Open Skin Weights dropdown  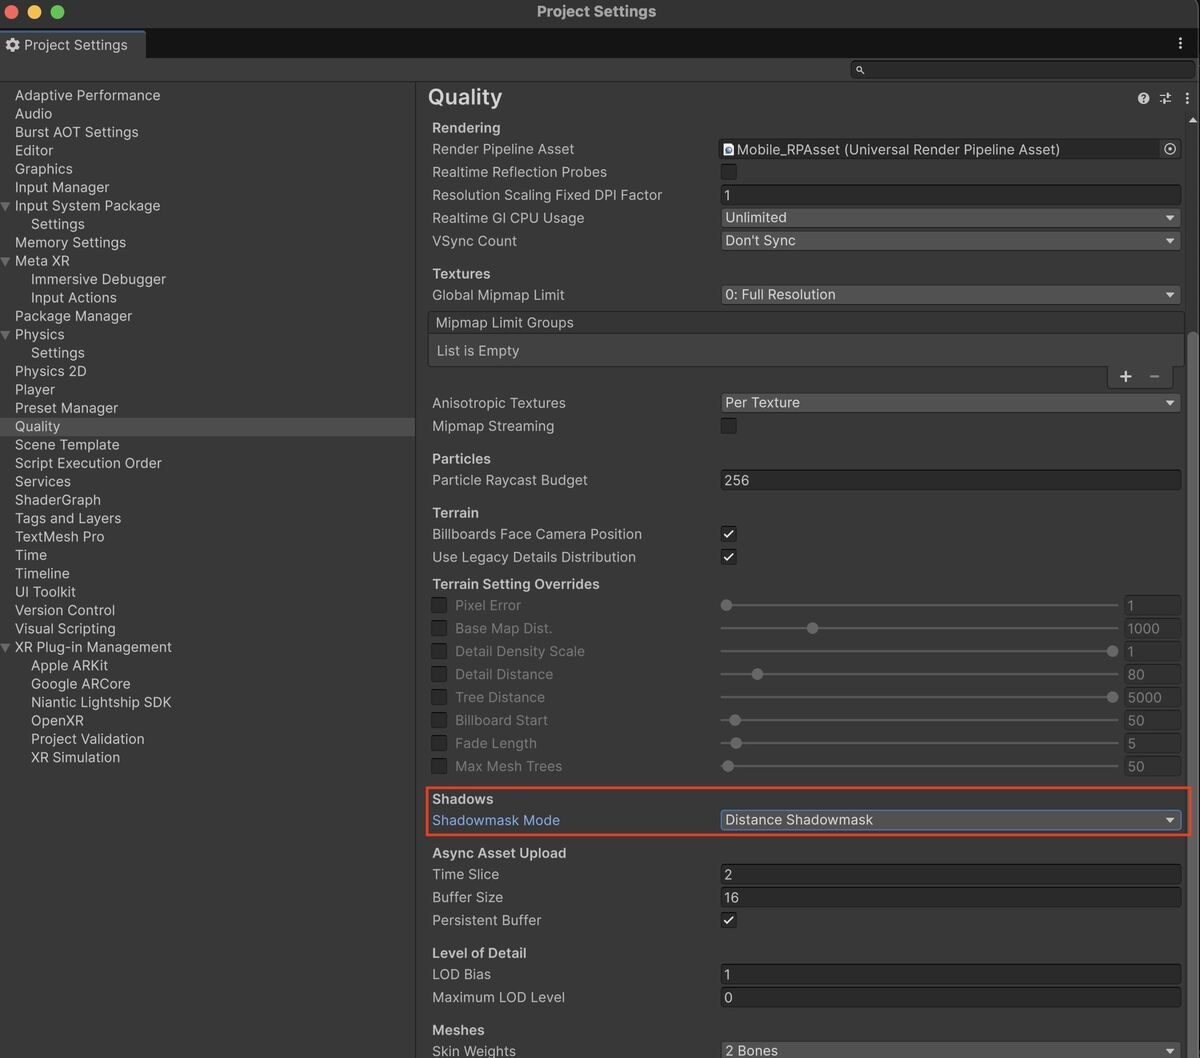(950, 1050)
